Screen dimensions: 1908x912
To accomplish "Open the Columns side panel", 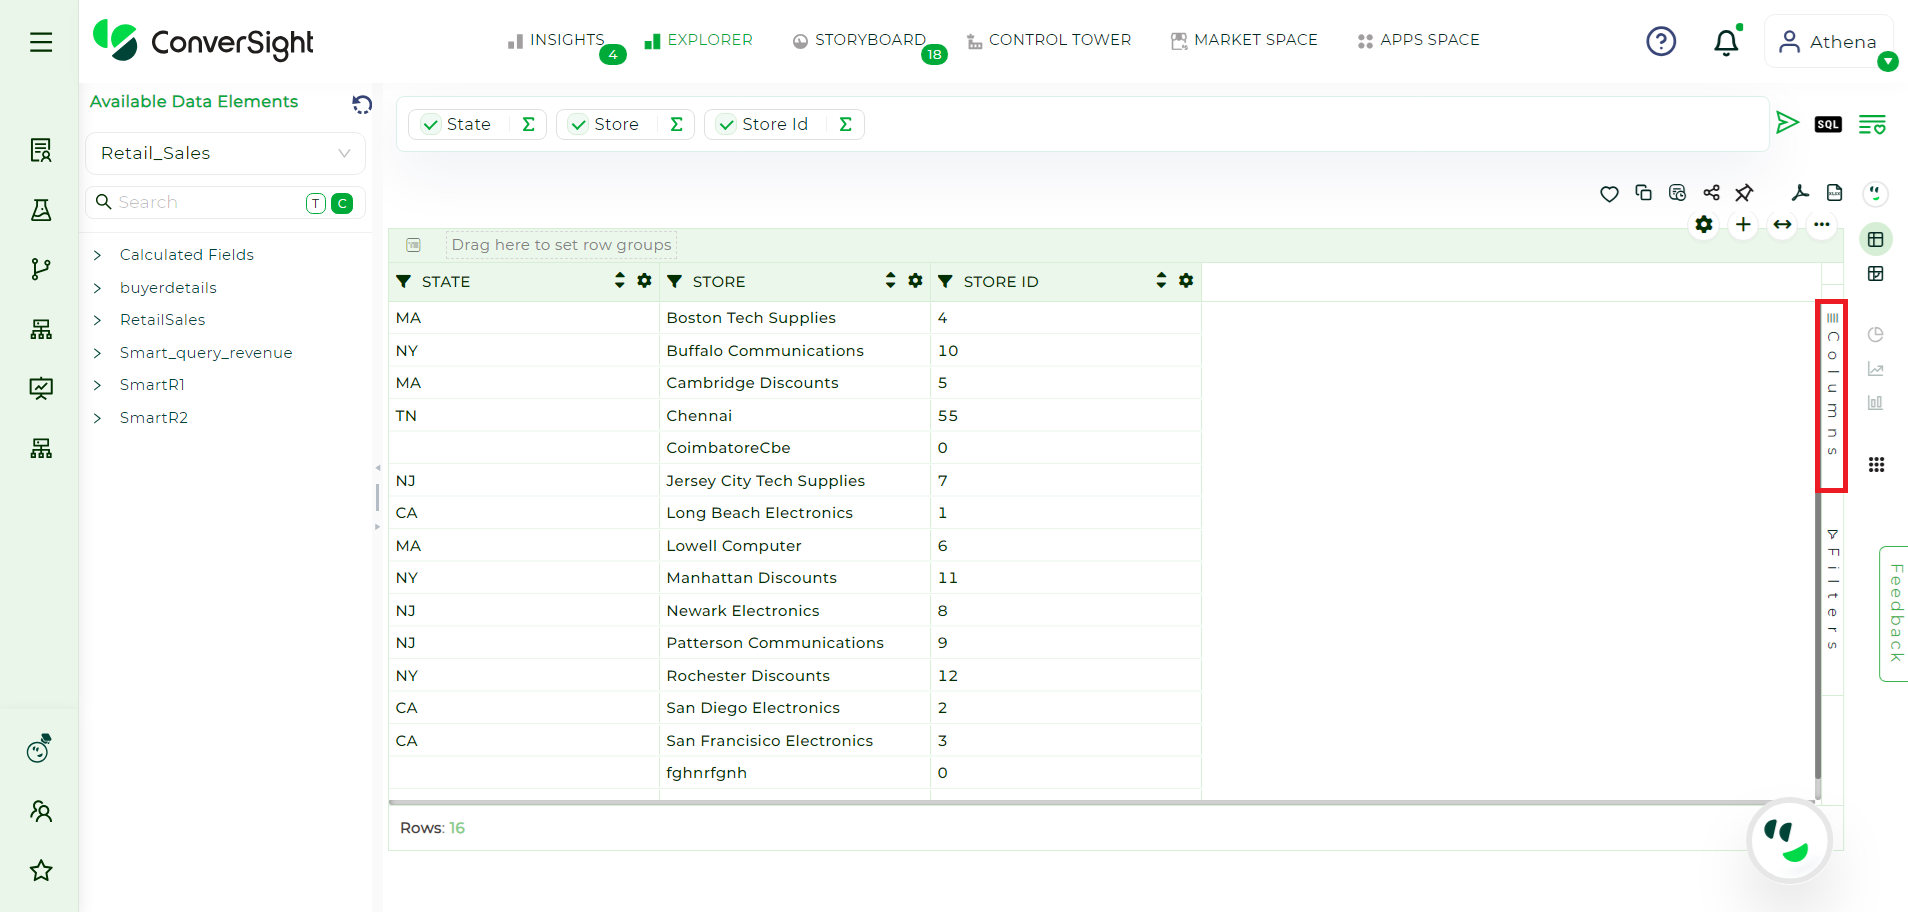I will click(x=1832, y=385).
